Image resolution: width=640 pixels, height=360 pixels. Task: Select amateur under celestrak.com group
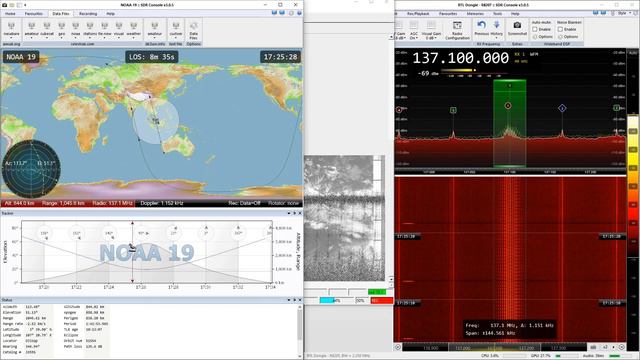pyautogui.click(x=31, y=29)
